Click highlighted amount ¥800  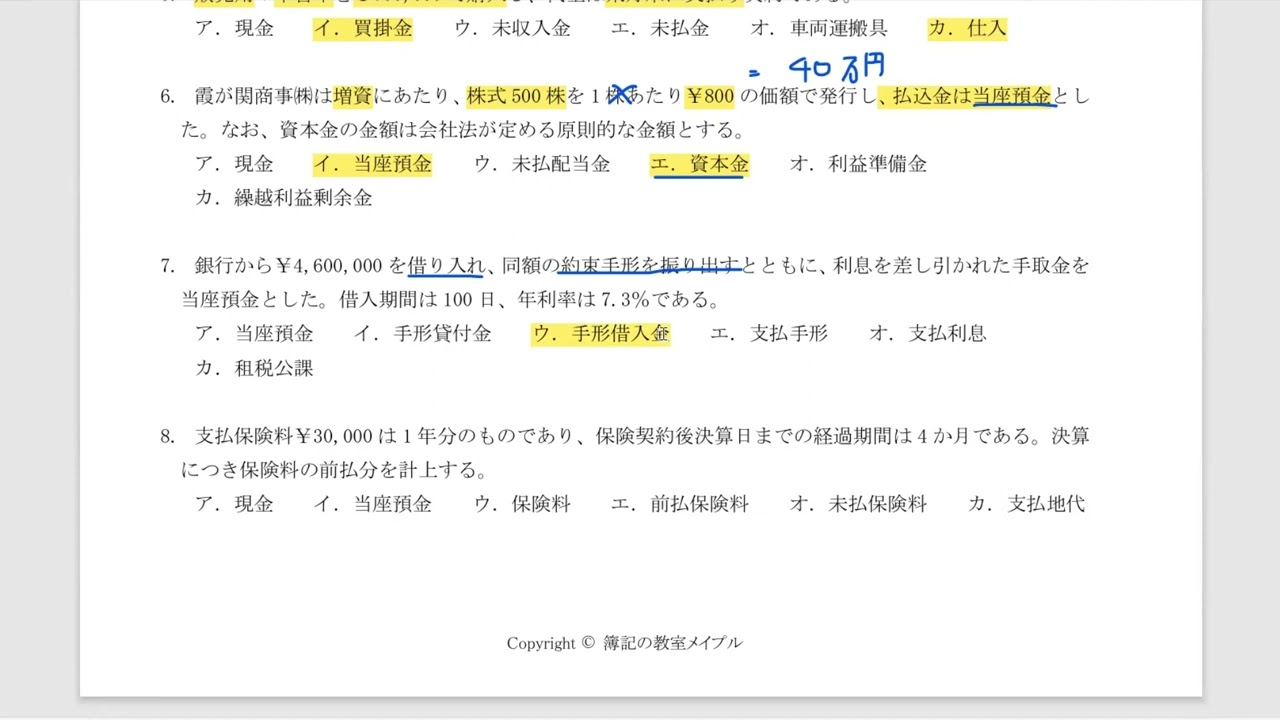pos(710,97)
